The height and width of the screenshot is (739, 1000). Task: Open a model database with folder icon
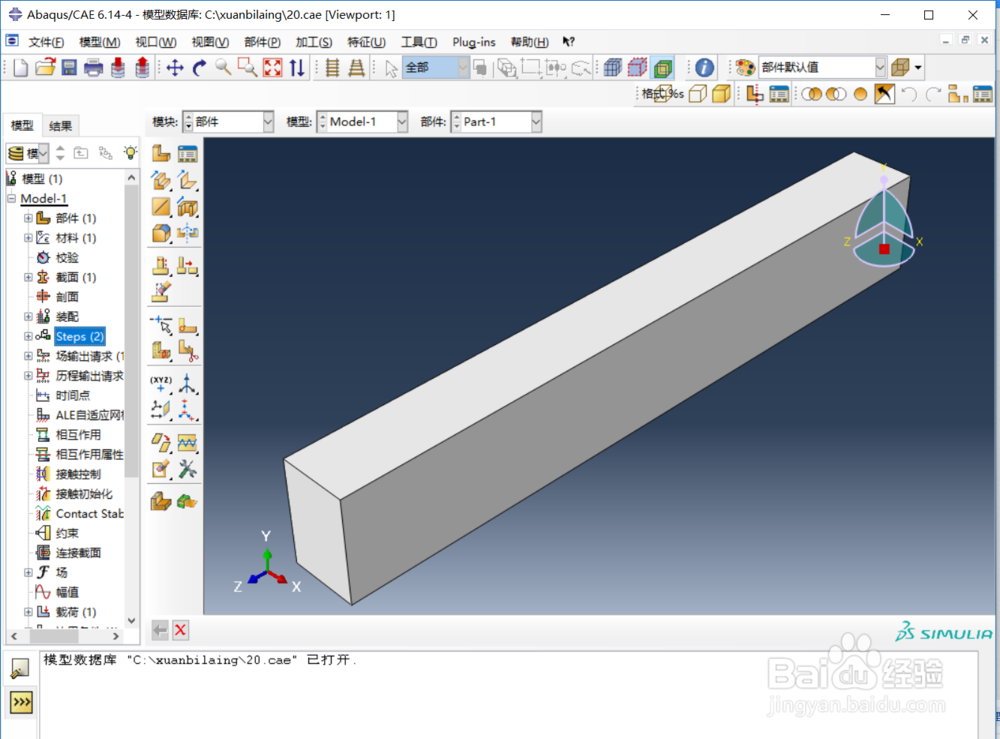coord(45,67)
